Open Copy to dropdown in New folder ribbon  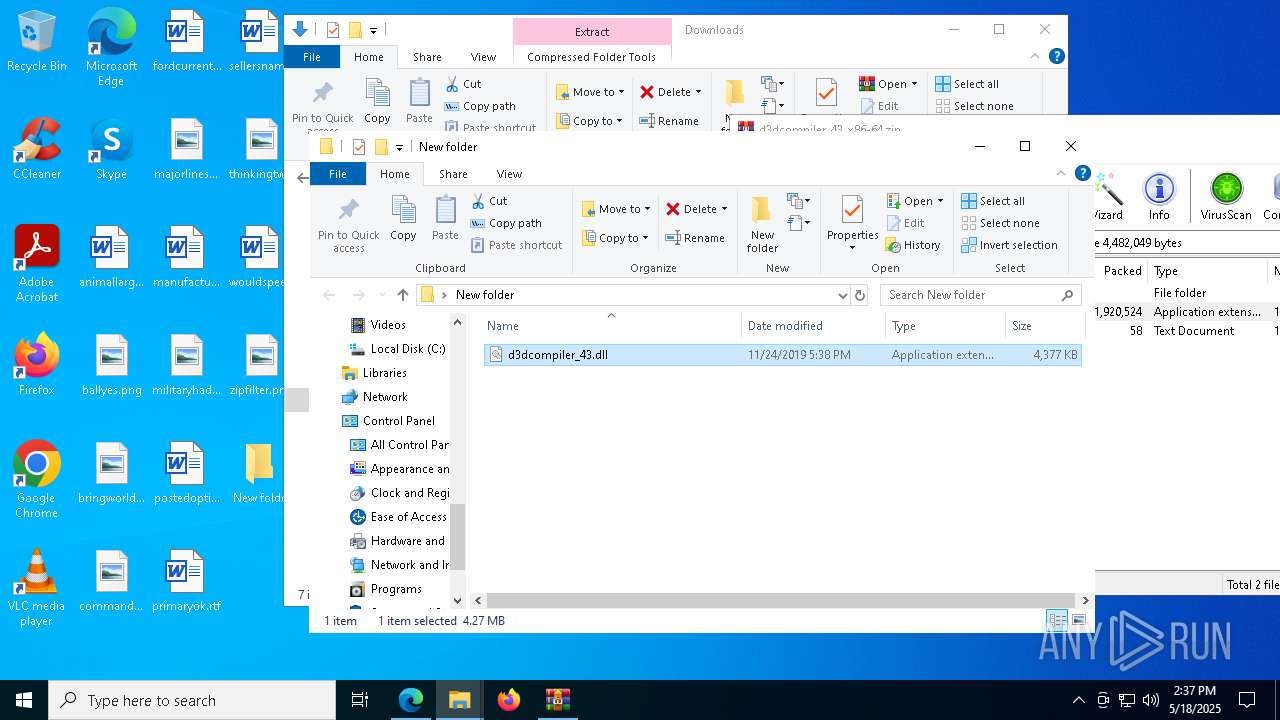point(616,238)
